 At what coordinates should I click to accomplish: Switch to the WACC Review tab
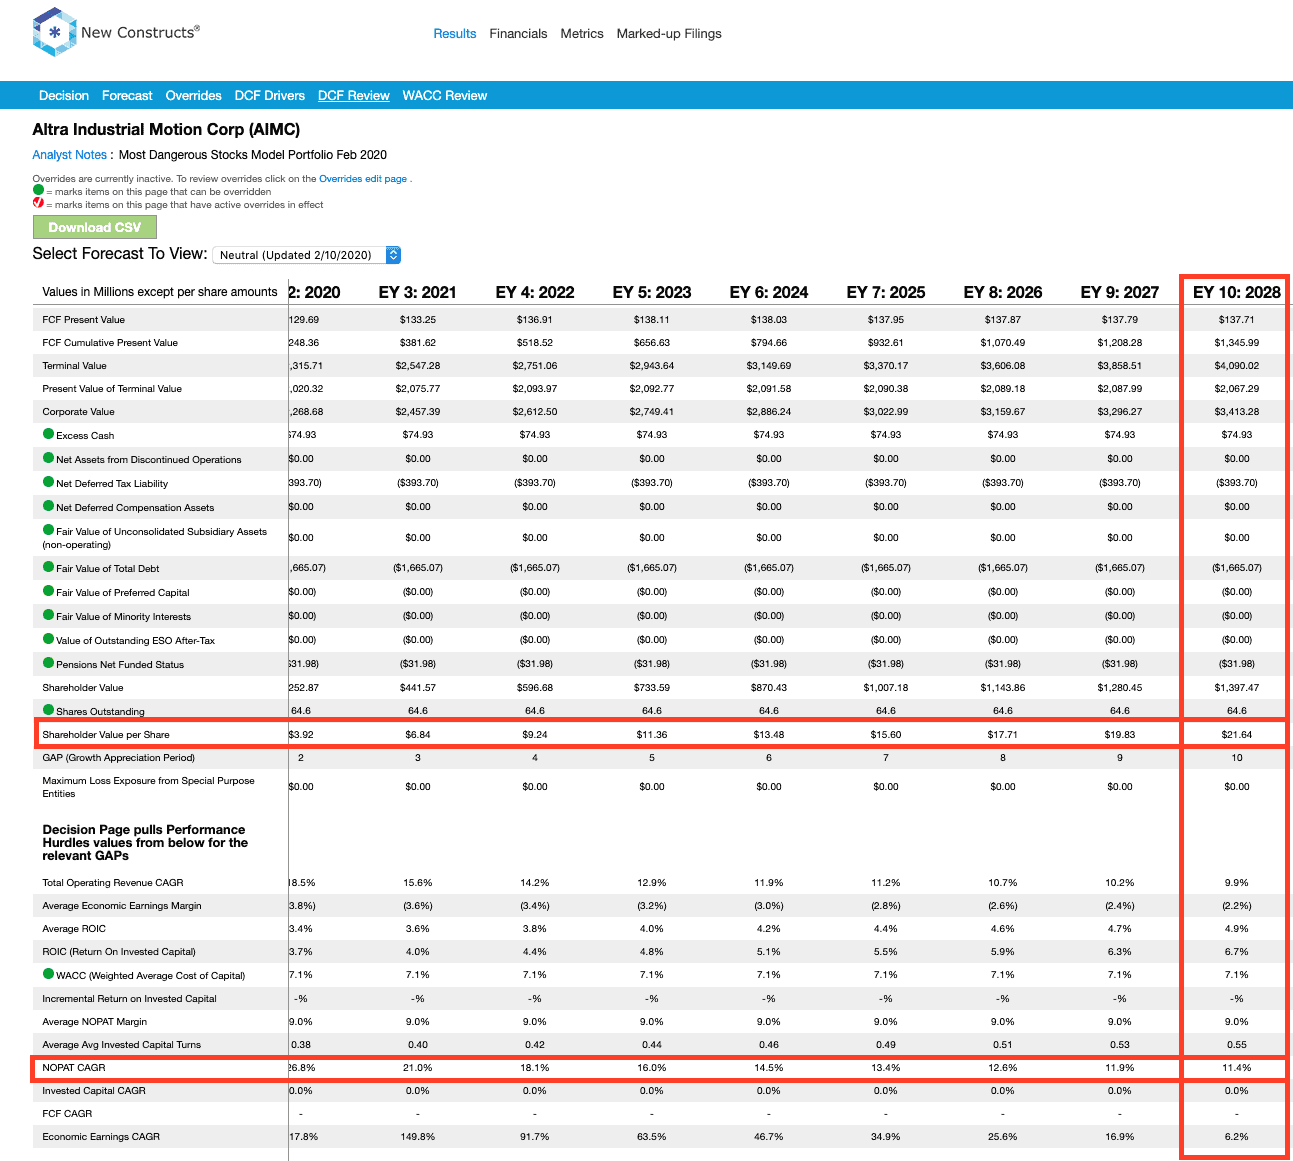(445, 96)
